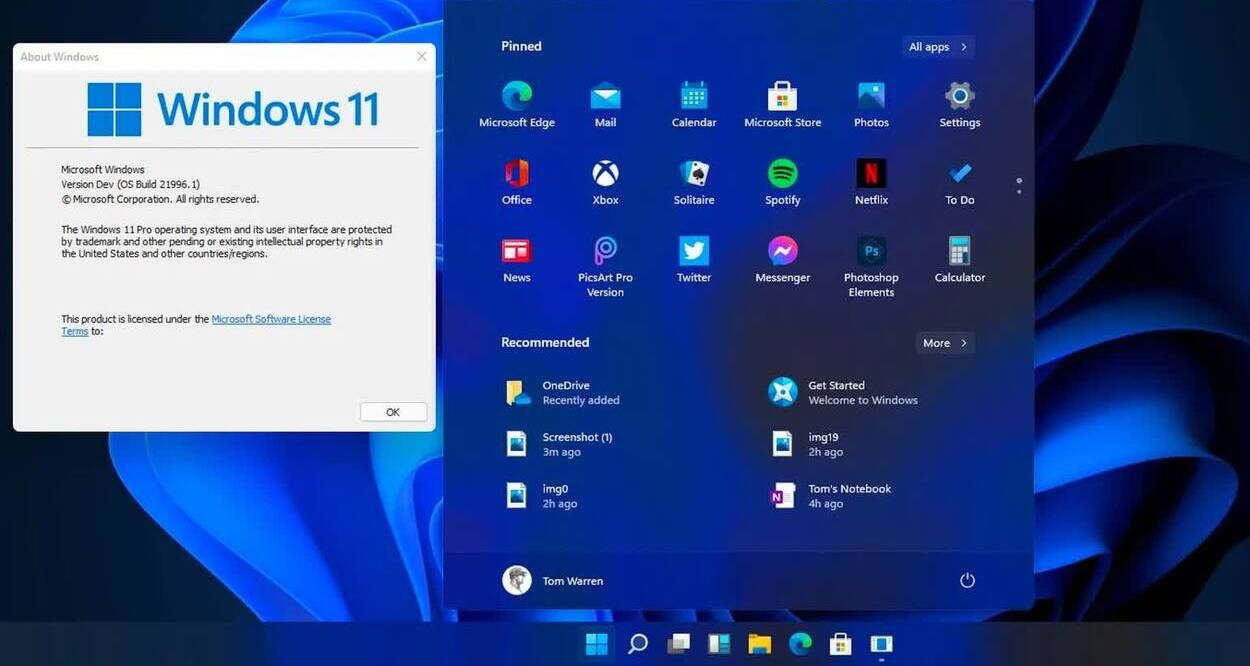Open Microsoft Store pinned icon
Screen dimensions: 1250x666
pyautogui.click(x=782, y=105)
